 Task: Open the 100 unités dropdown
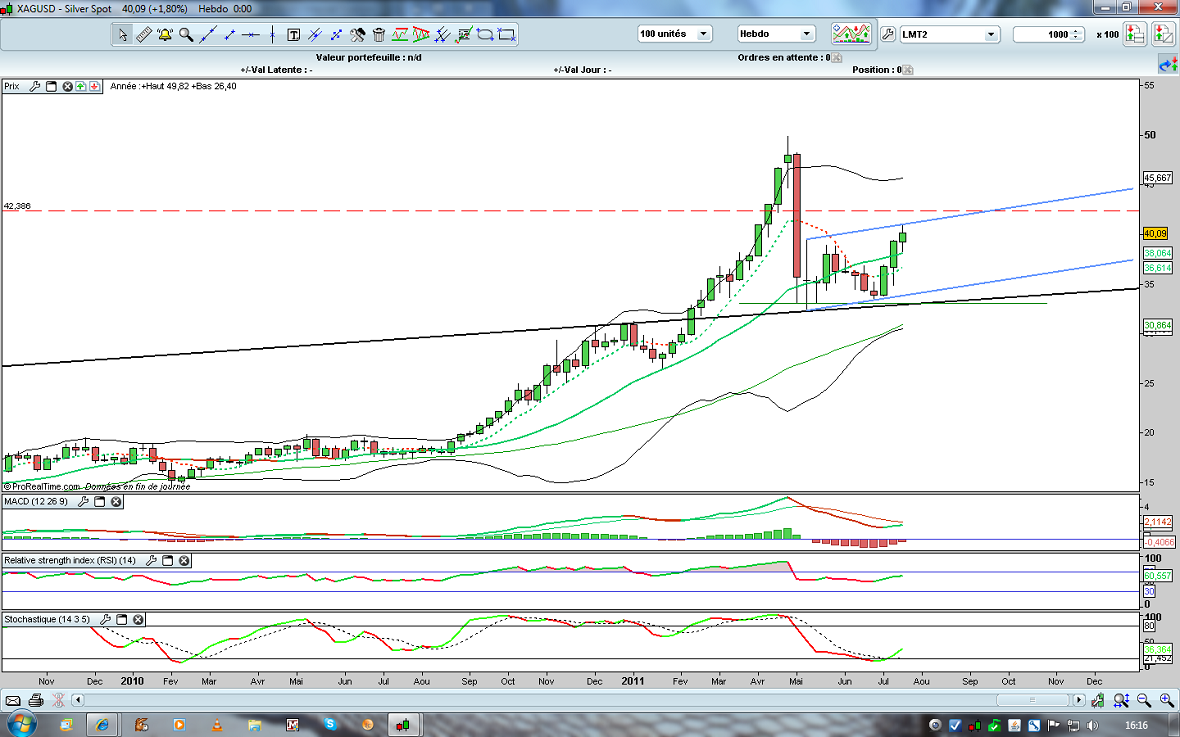(674, 34)
